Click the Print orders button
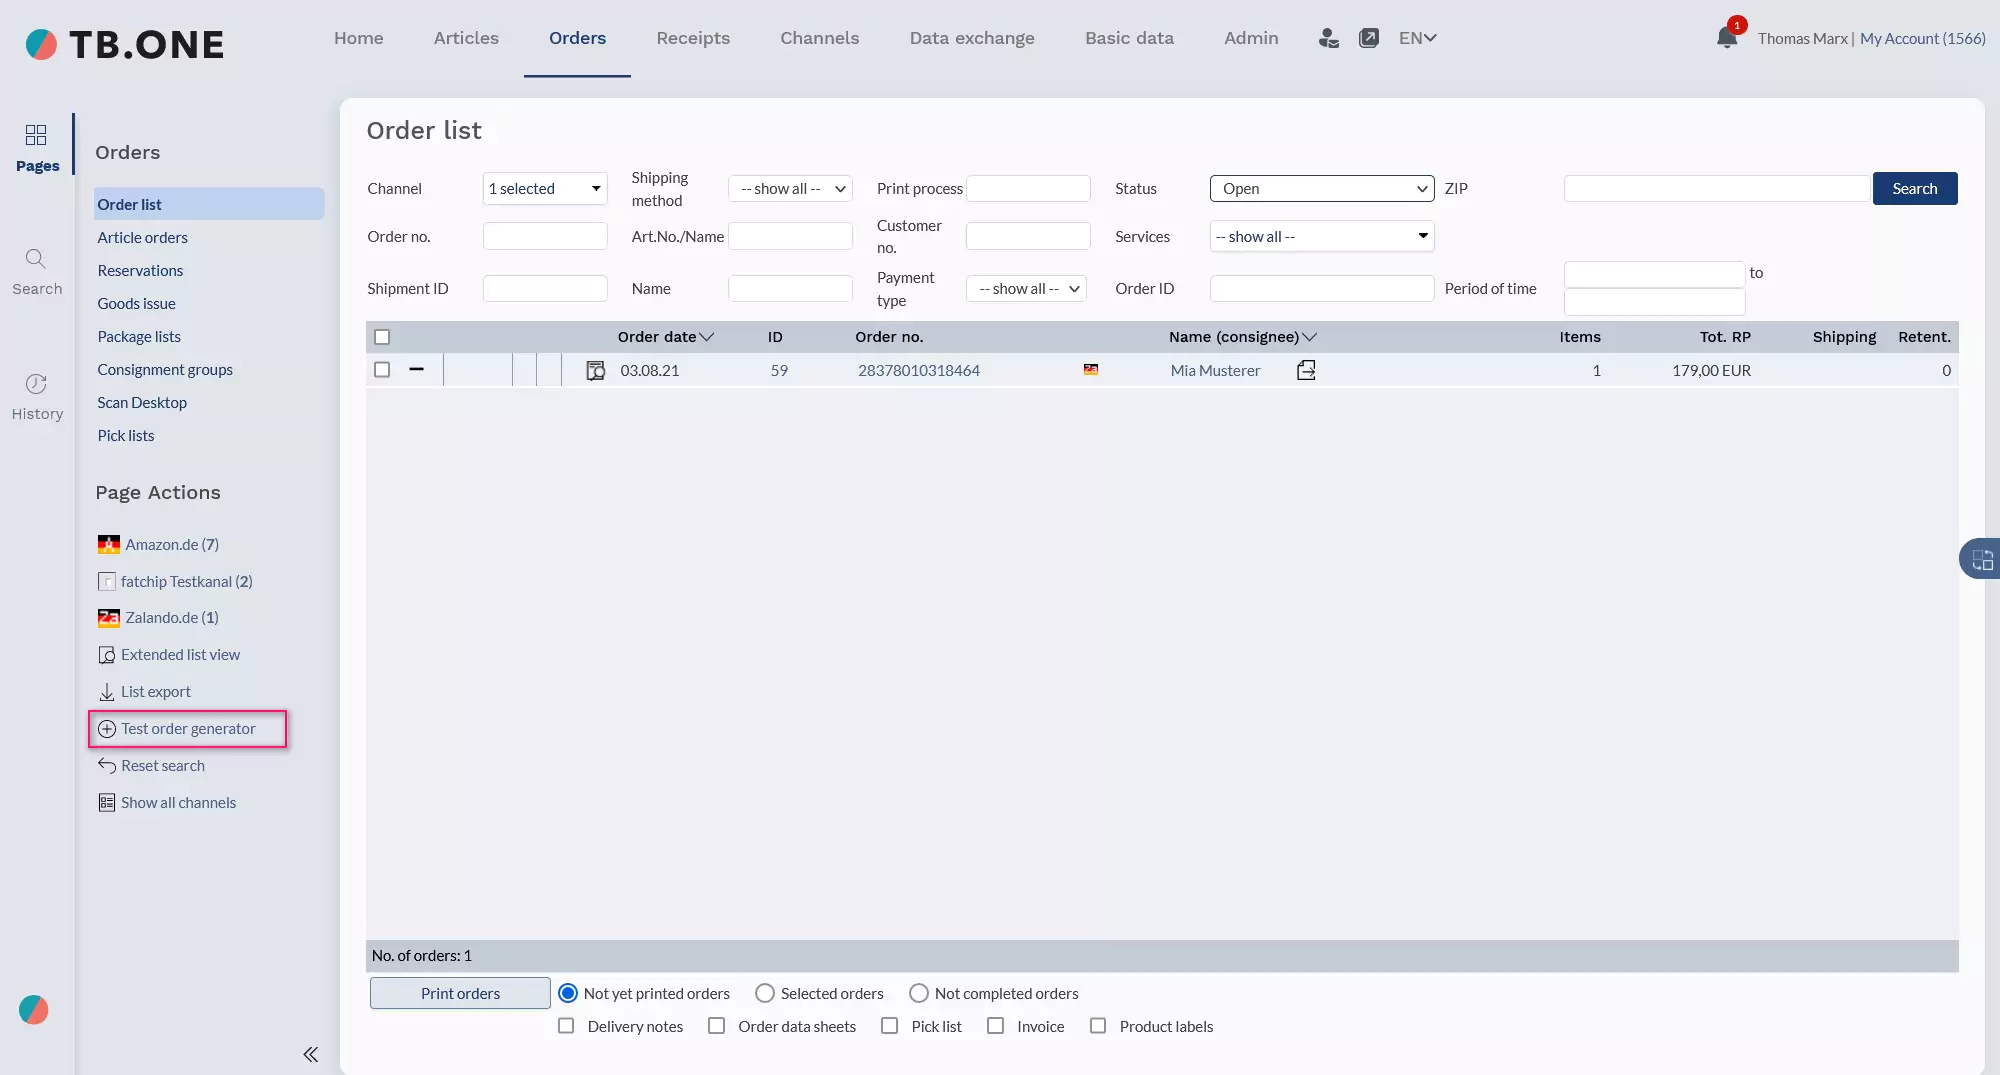The height and width of the screenshot is (1075, 2000). [460, 993]
